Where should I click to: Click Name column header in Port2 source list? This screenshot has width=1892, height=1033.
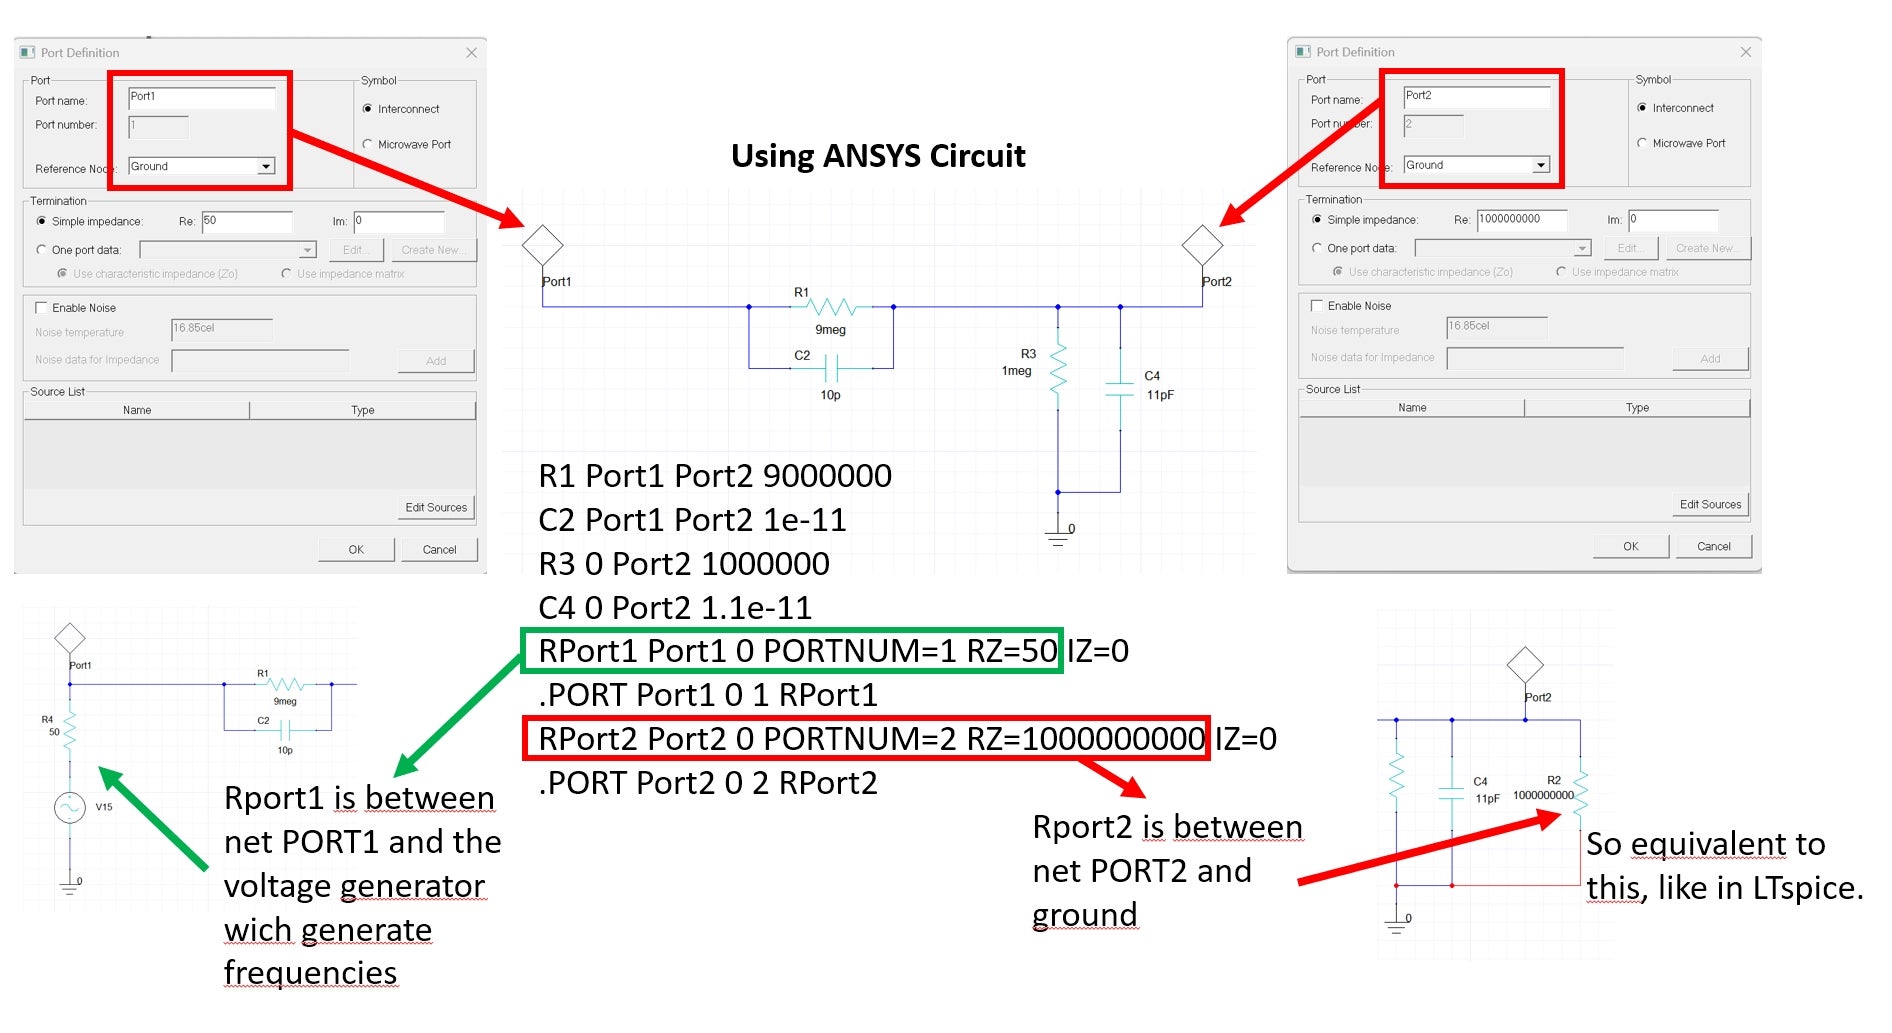click(1412, 408)
